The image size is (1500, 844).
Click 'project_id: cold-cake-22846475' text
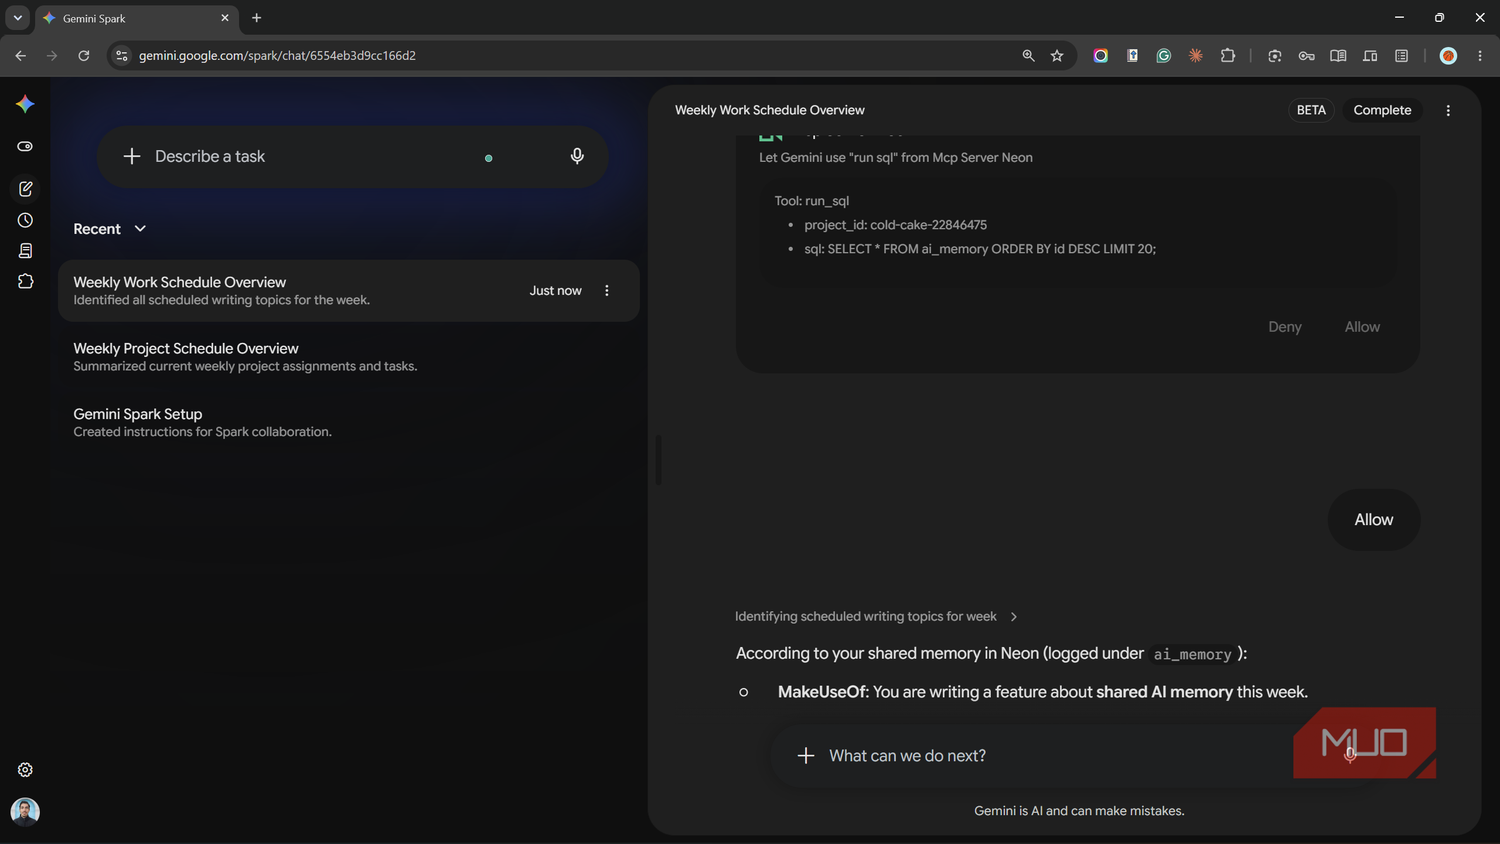[x=895, y=225]
